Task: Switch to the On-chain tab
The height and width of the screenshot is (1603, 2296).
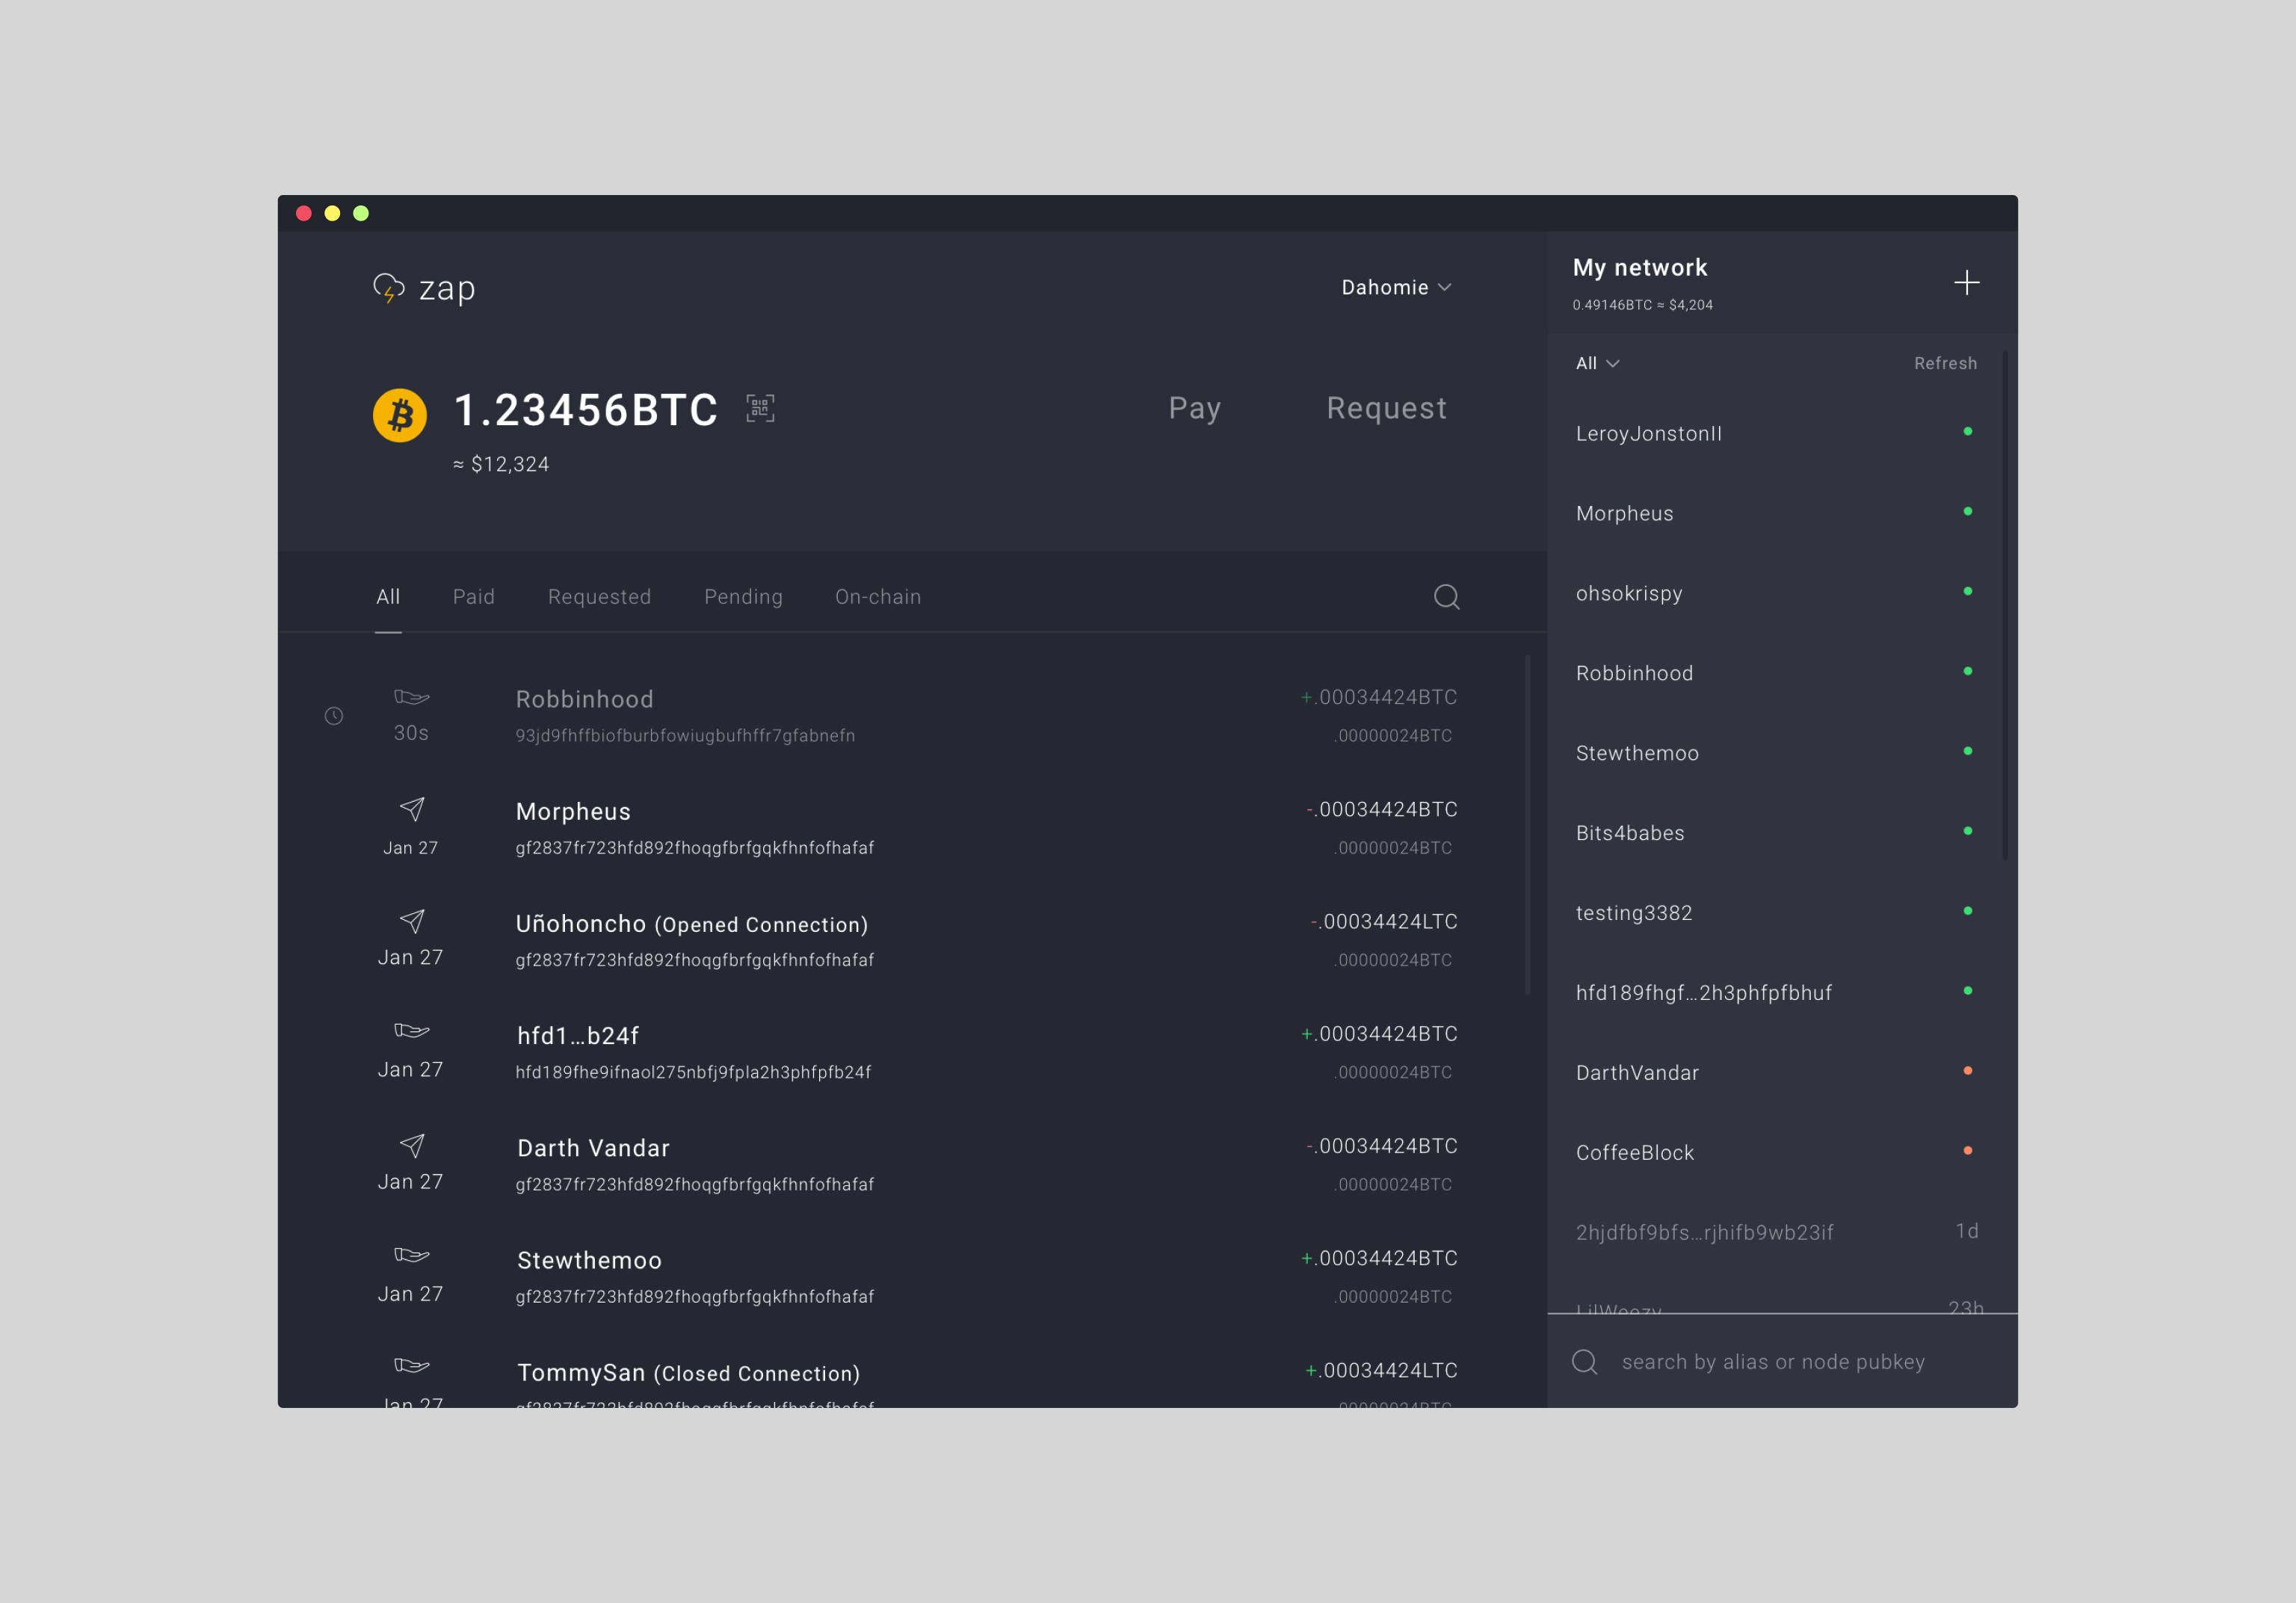Action: [877, 597]
